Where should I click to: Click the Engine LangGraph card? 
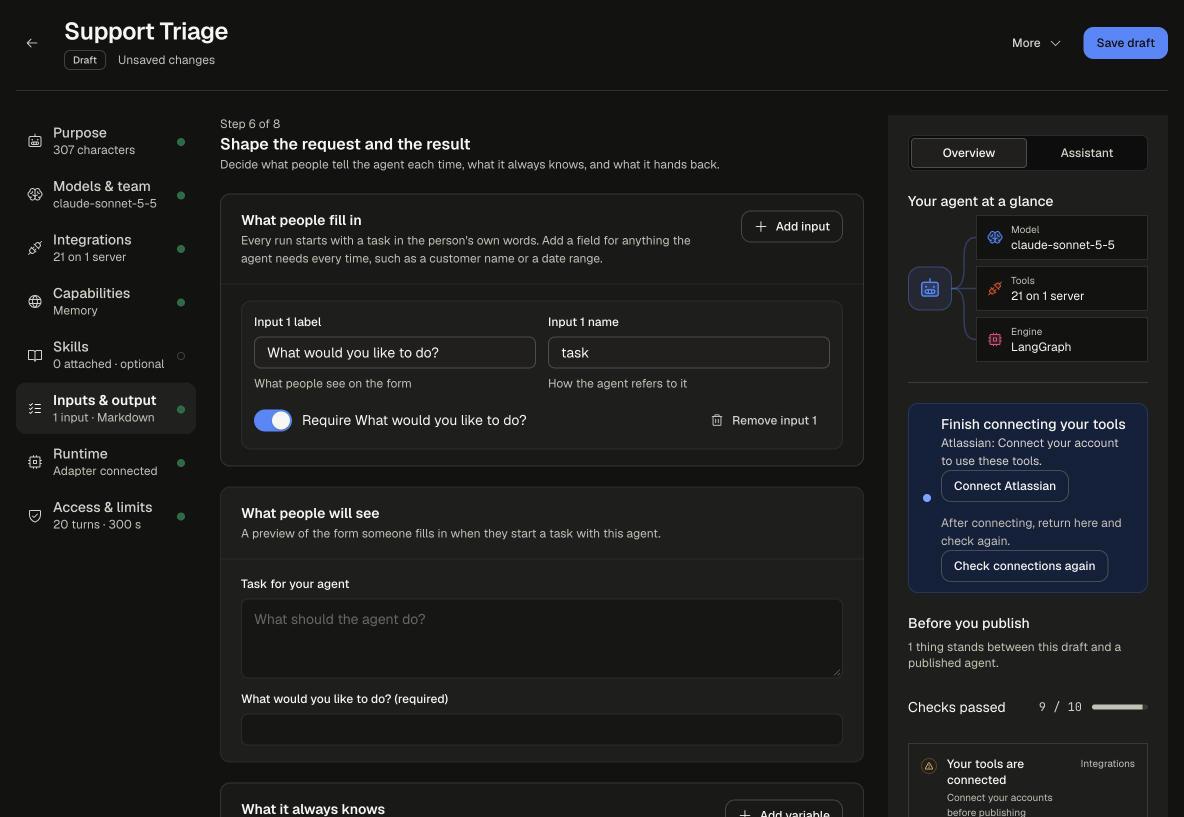[1061, 340]
